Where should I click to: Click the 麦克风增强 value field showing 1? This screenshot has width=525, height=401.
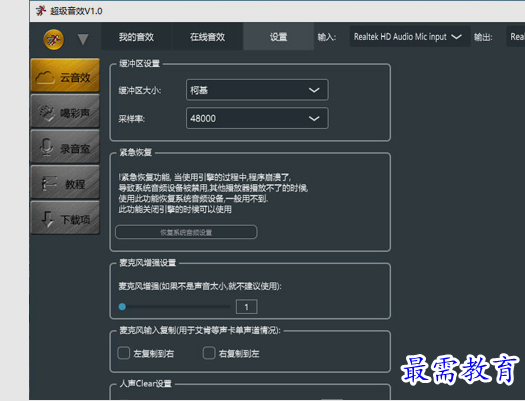click(x=247, y=307)
